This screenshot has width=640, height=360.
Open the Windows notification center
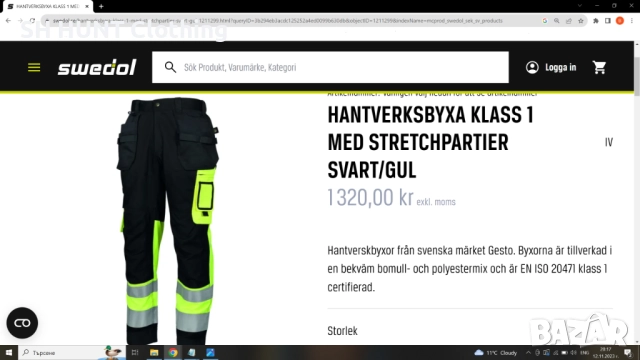628,353
